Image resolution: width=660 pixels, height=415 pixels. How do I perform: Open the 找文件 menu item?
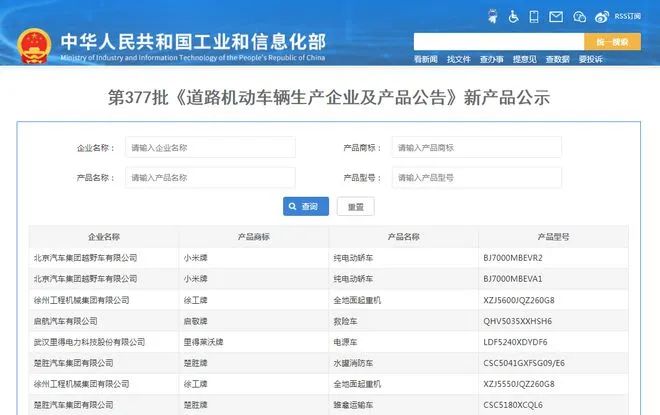458,59
